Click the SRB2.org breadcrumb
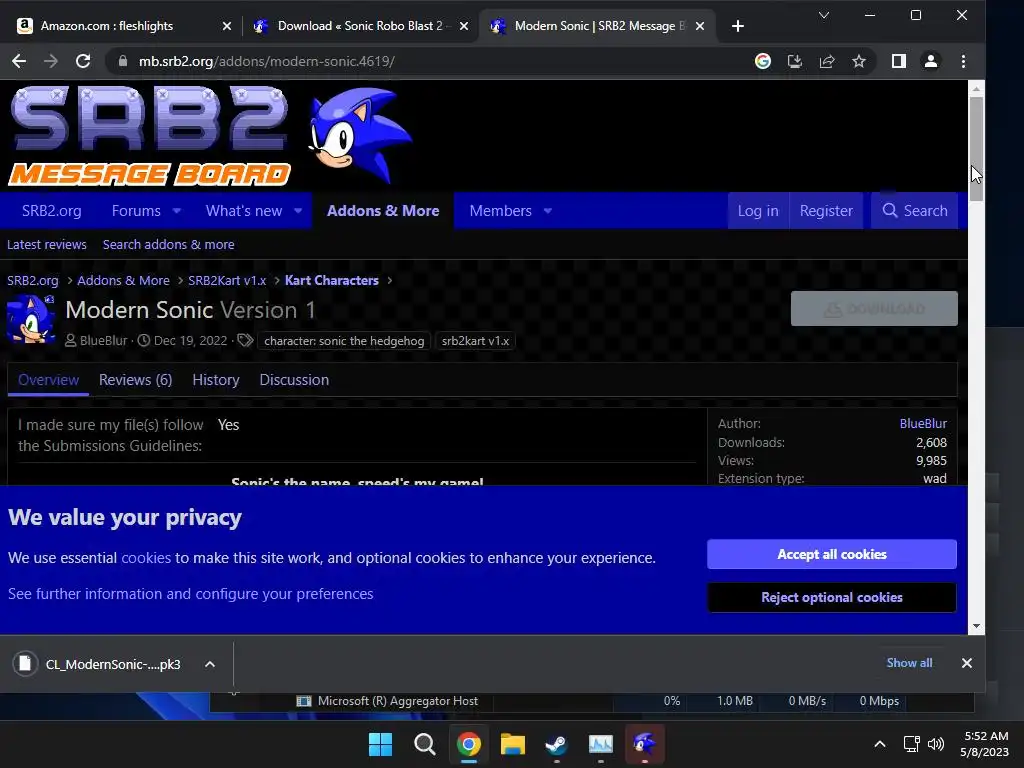 click(x=33, y=280)
